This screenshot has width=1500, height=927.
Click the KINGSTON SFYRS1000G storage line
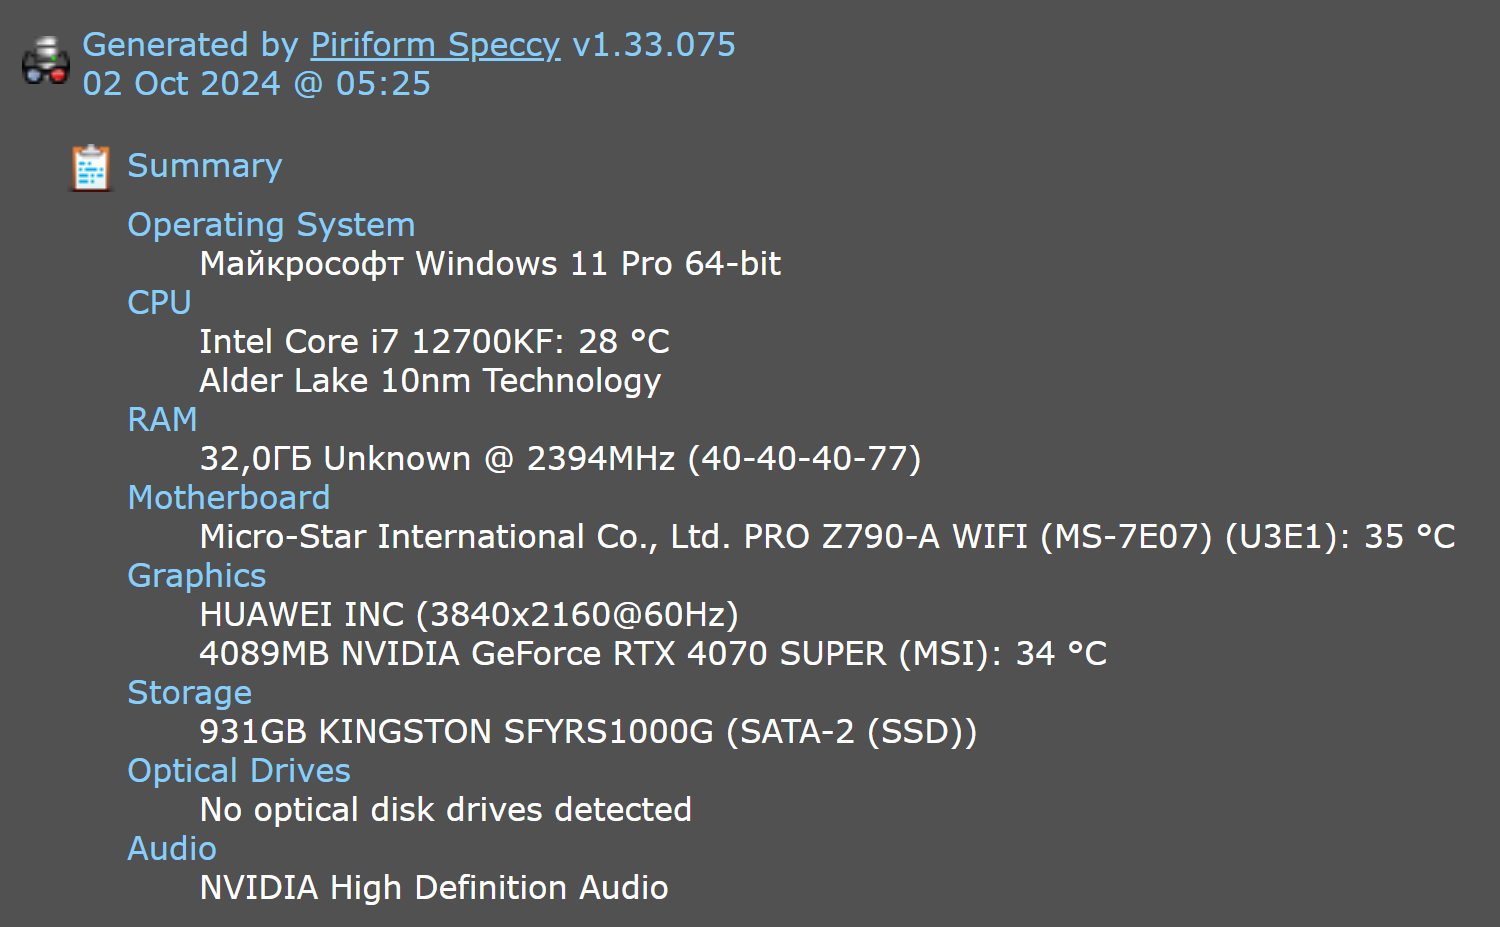point(588,732)
